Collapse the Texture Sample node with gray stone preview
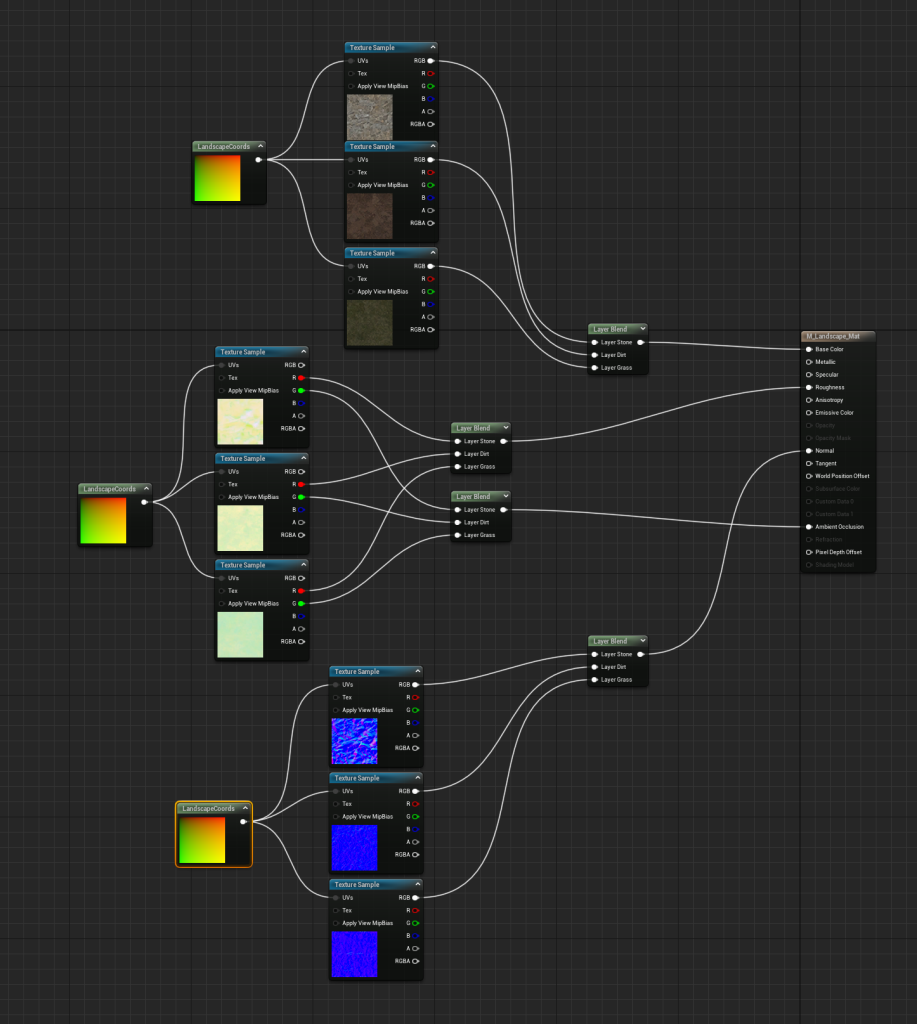This screenshot has width=917, height=1024. click(x=432, y=47)
